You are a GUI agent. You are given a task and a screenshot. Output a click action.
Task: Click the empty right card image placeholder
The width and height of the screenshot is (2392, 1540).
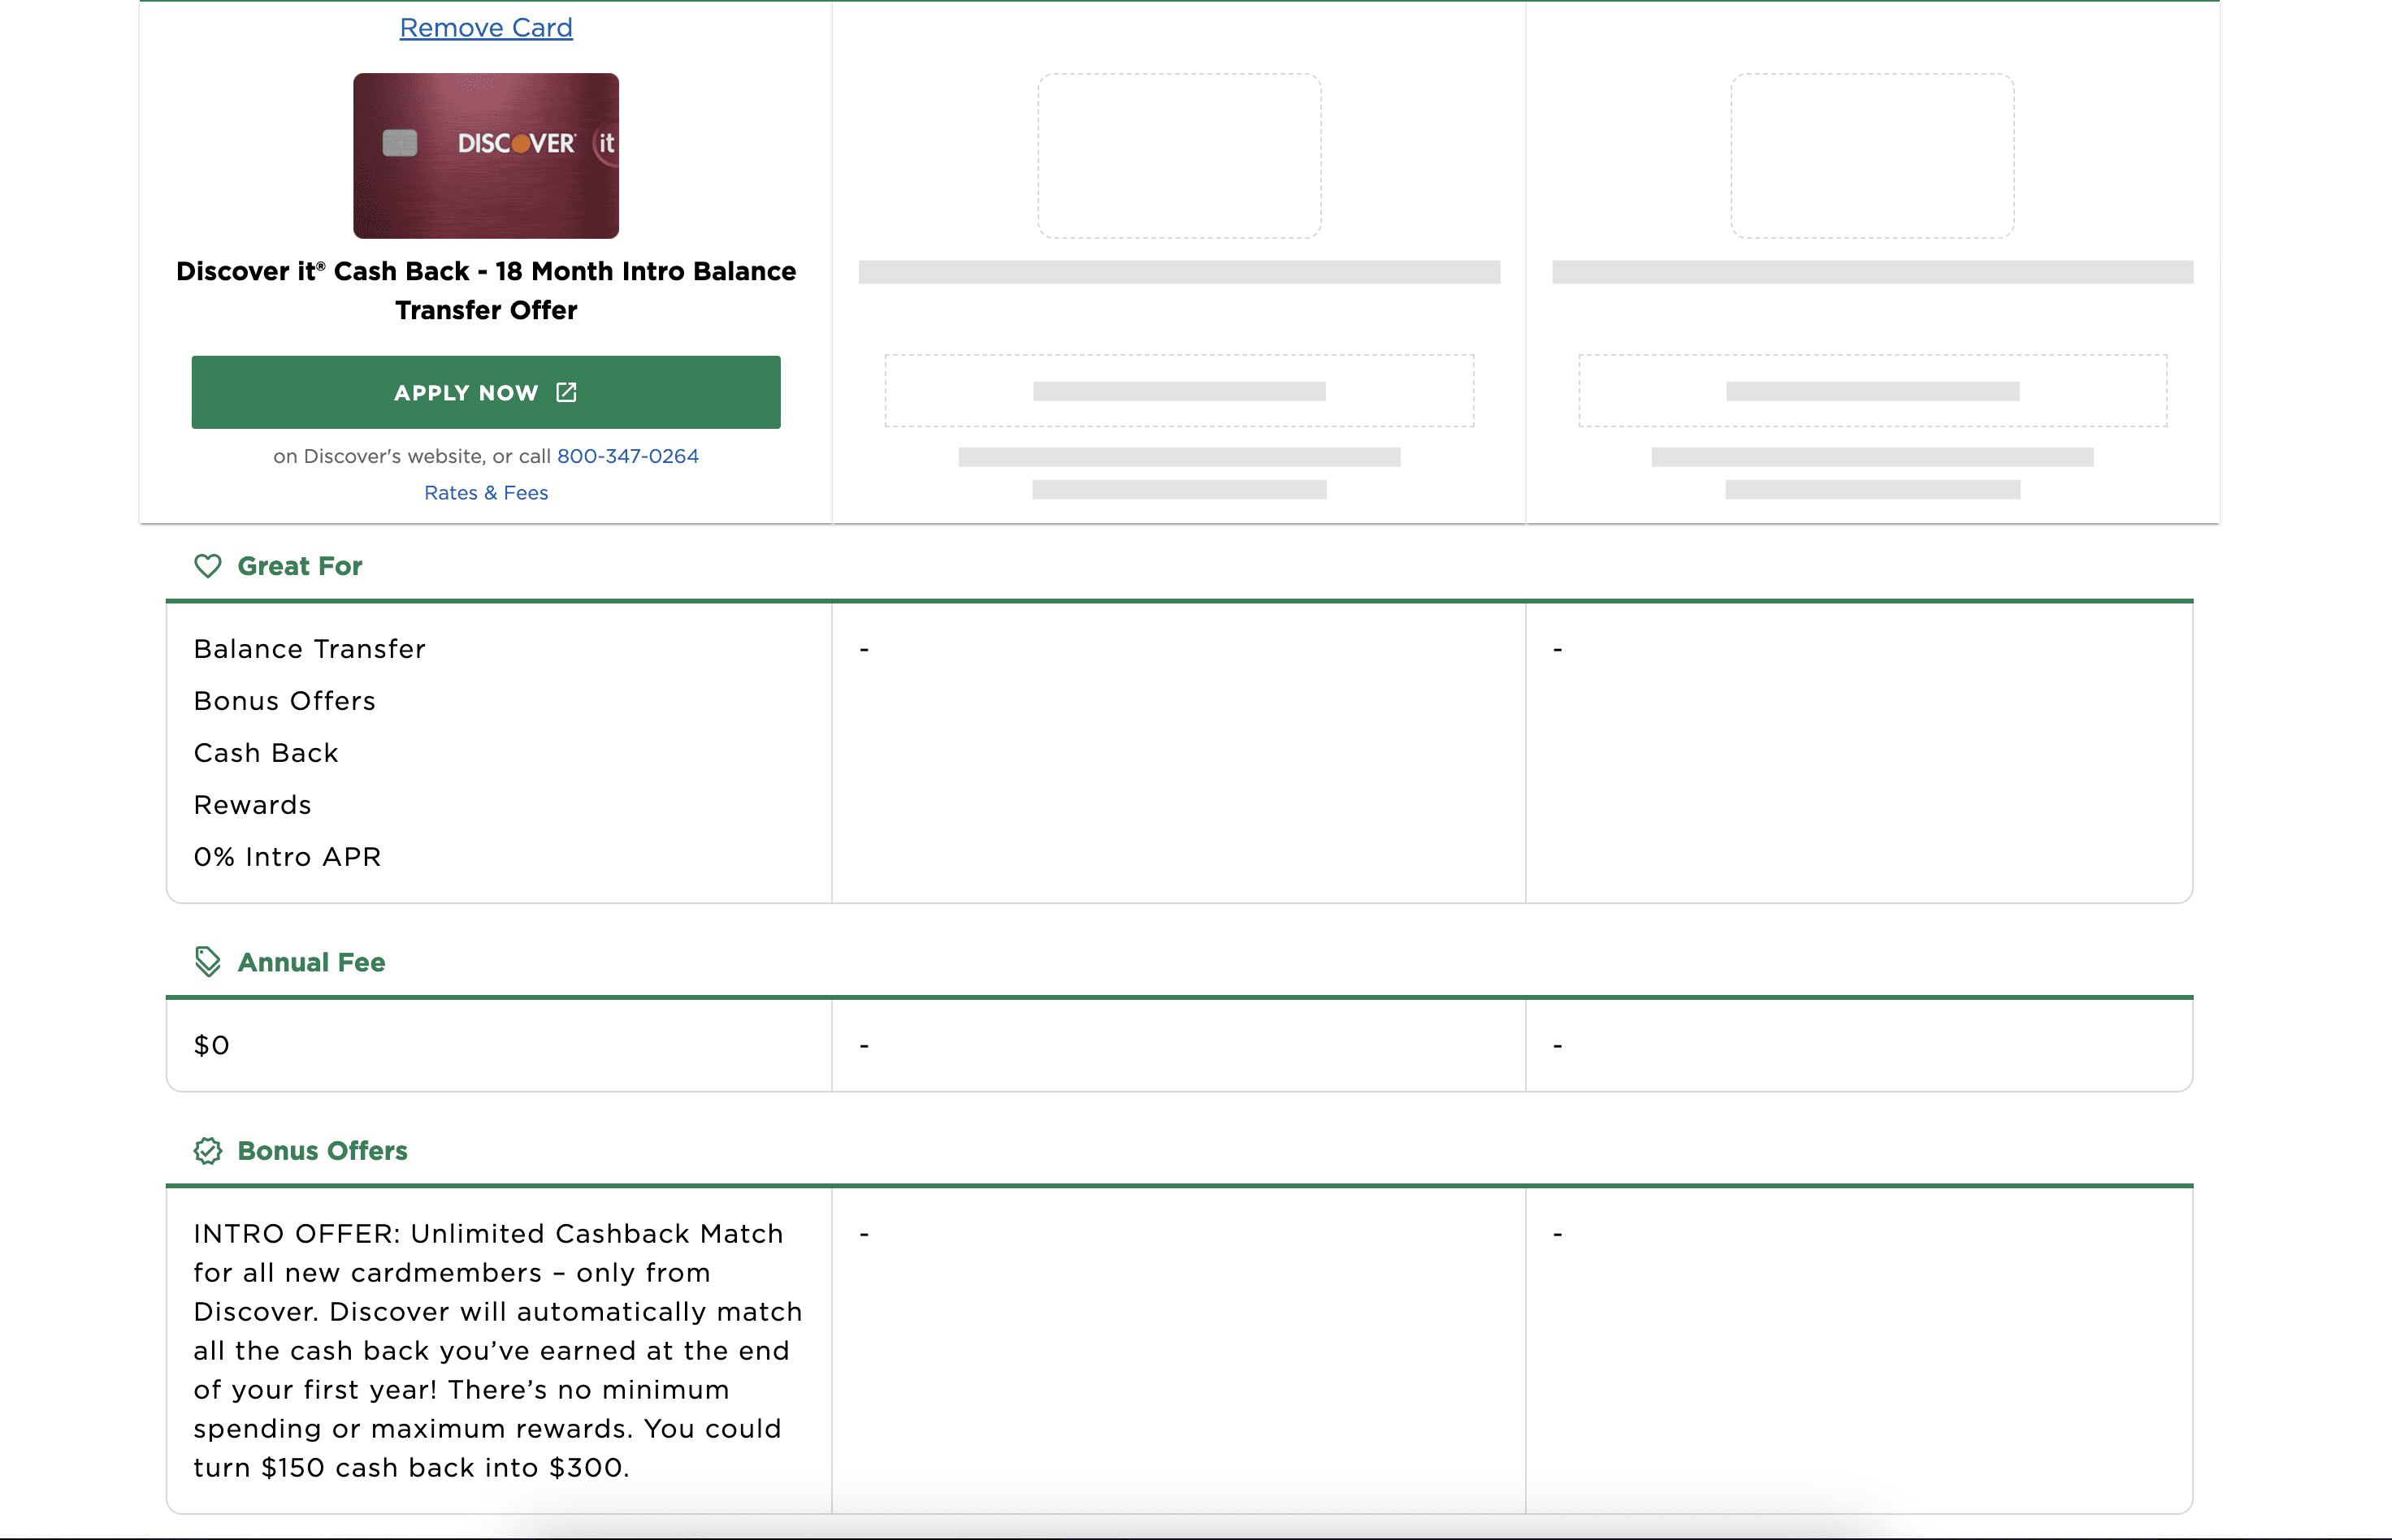pos(1872,155)
